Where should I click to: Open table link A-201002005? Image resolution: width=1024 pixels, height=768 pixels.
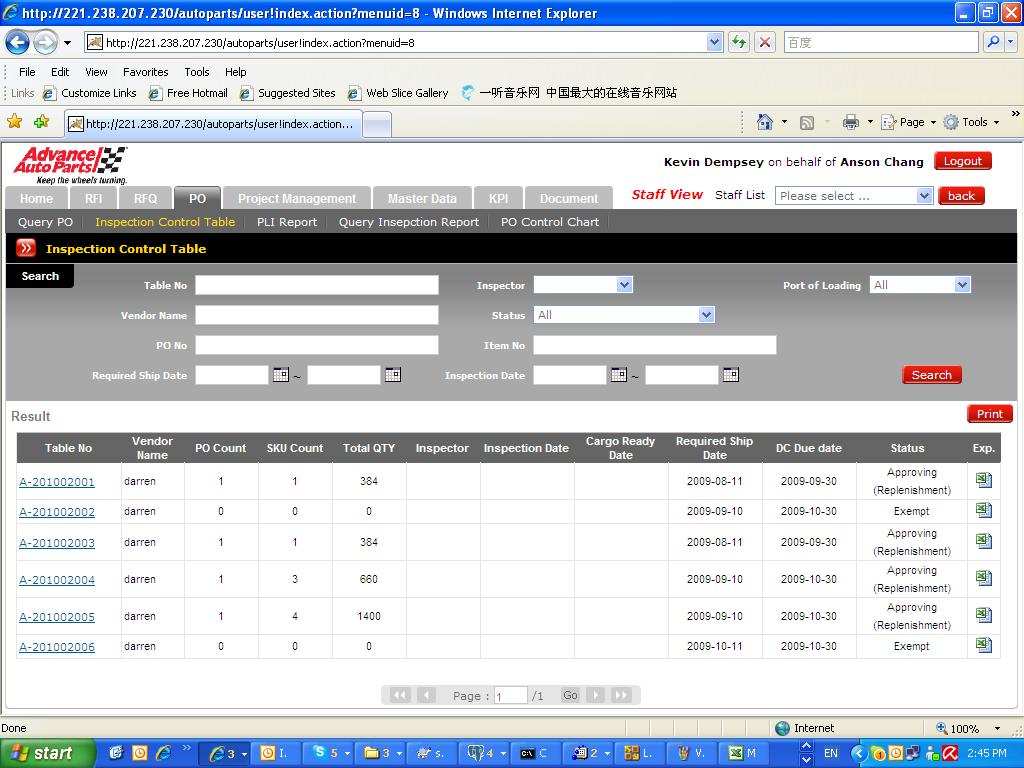[57, 617]
